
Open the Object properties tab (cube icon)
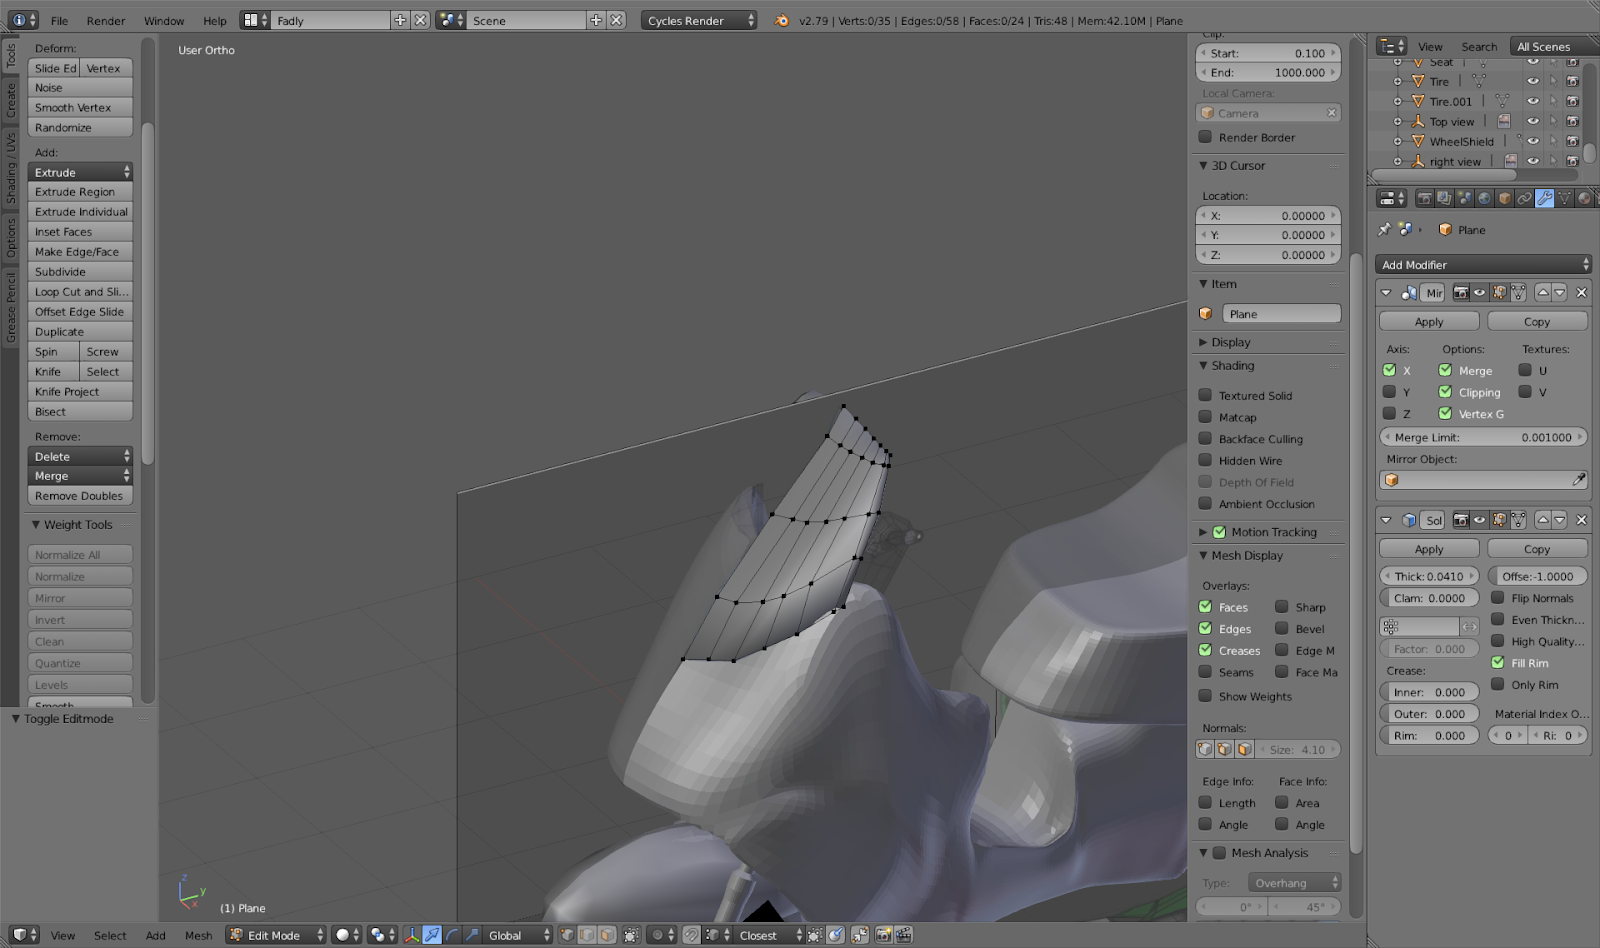[1505, 198]
